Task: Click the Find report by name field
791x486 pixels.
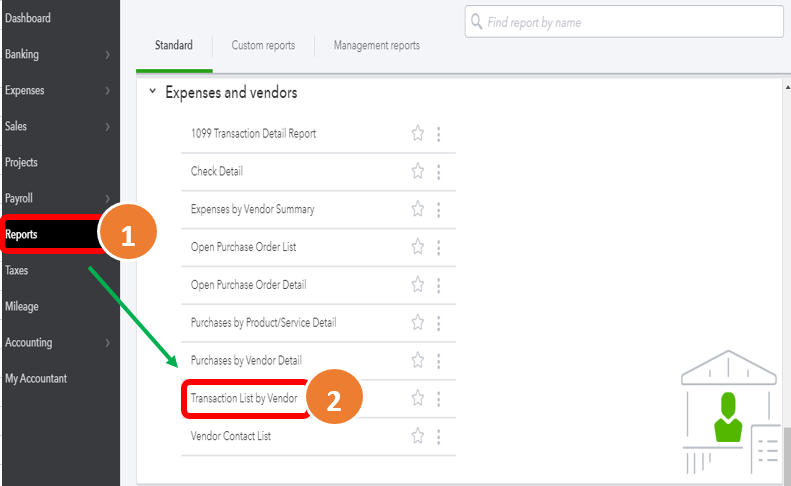Action: click(630, 22)
